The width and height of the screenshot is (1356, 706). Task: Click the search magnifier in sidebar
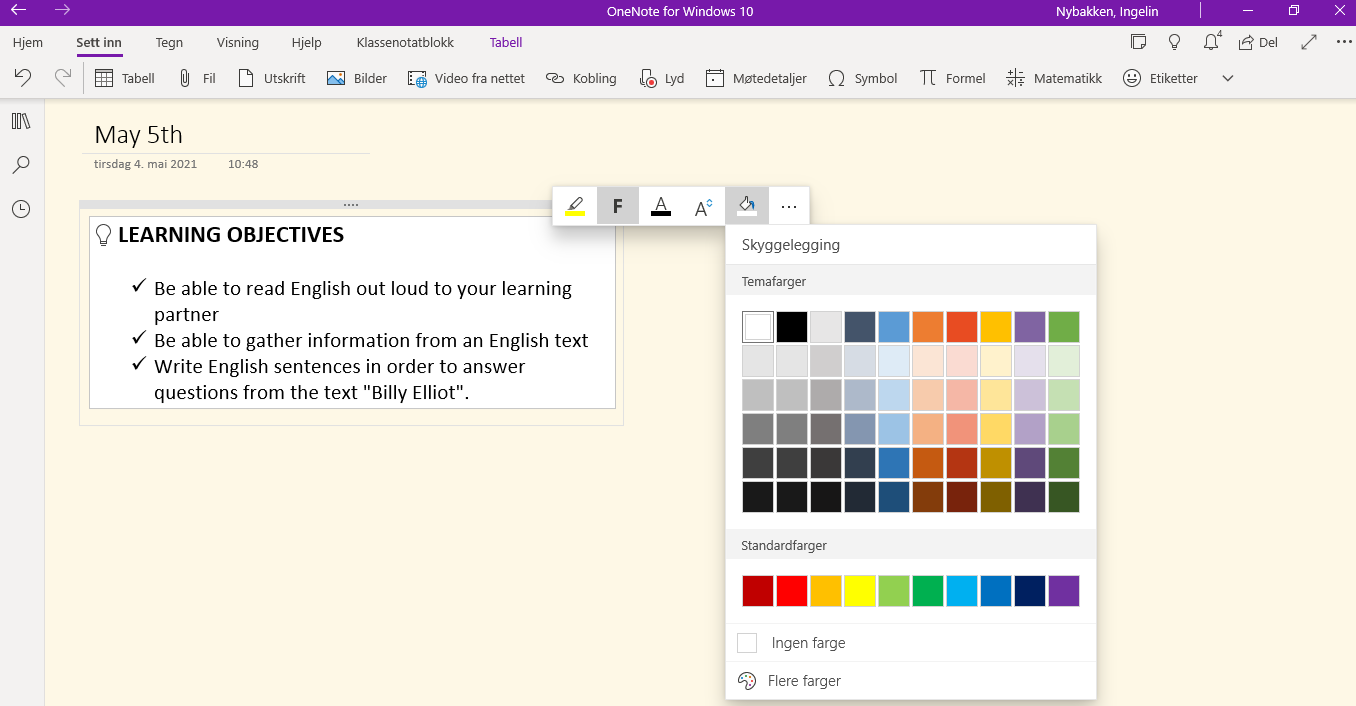tap(21, 165)
